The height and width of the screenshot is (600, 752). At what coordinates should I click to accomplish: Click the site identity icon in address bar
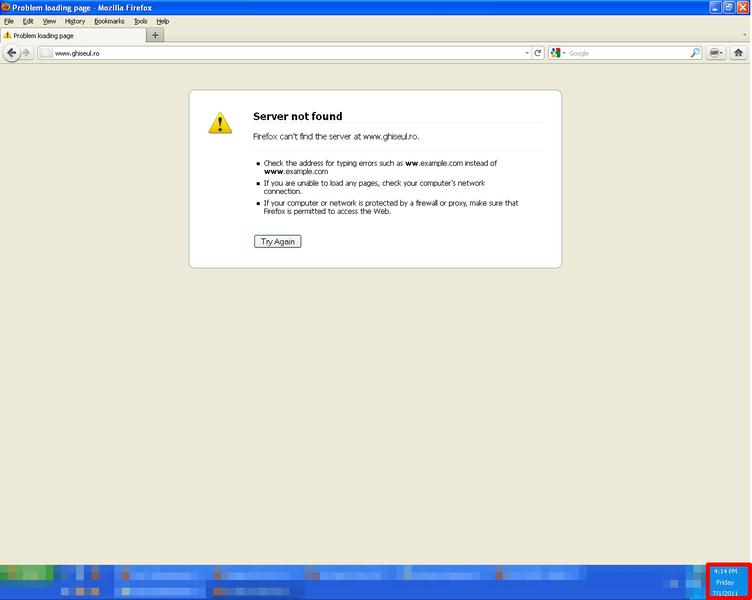click(45, 53)
